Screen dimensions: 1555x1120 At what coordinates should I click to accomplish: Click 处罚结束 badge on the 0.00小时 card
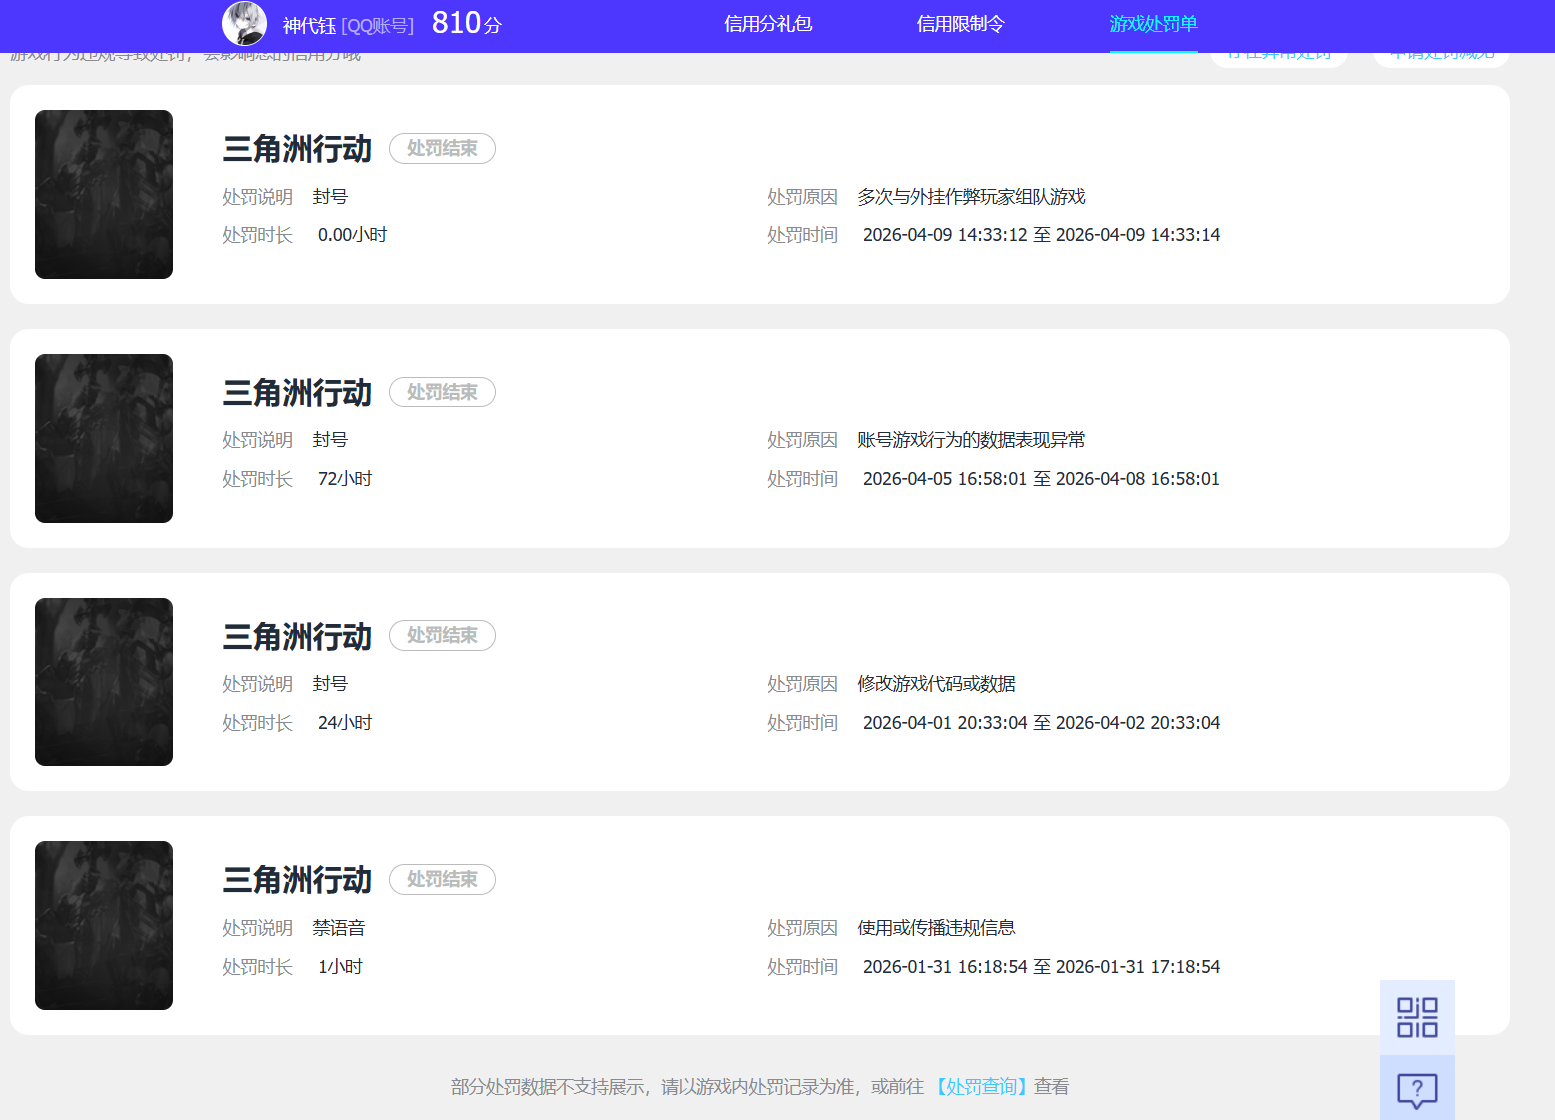(442, 148)
